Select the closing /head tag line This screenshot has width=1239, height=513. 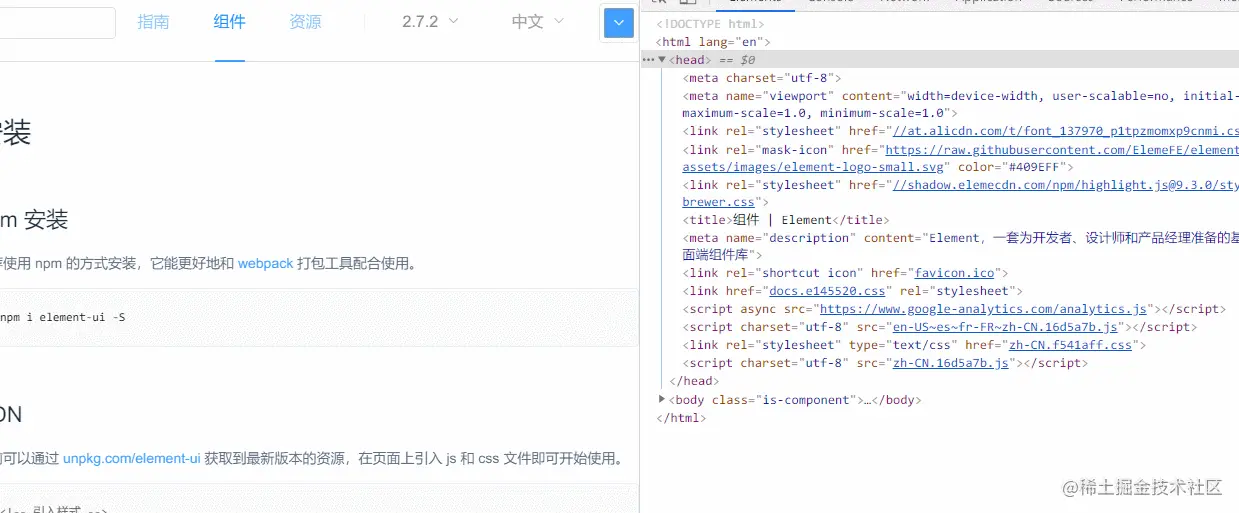[694, 381]
